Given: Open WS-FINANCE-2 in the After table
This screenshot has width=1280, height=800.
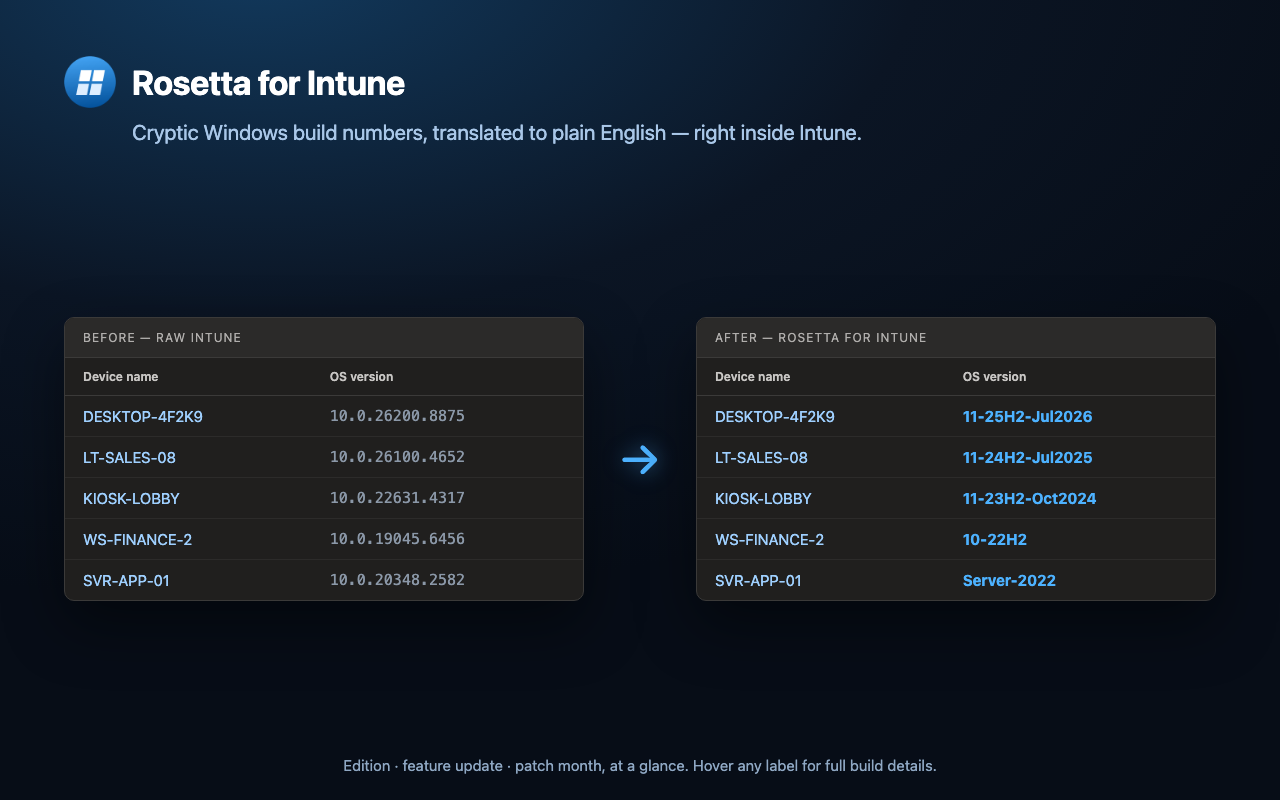Looking at the screenshot, I should coord(769,539).
